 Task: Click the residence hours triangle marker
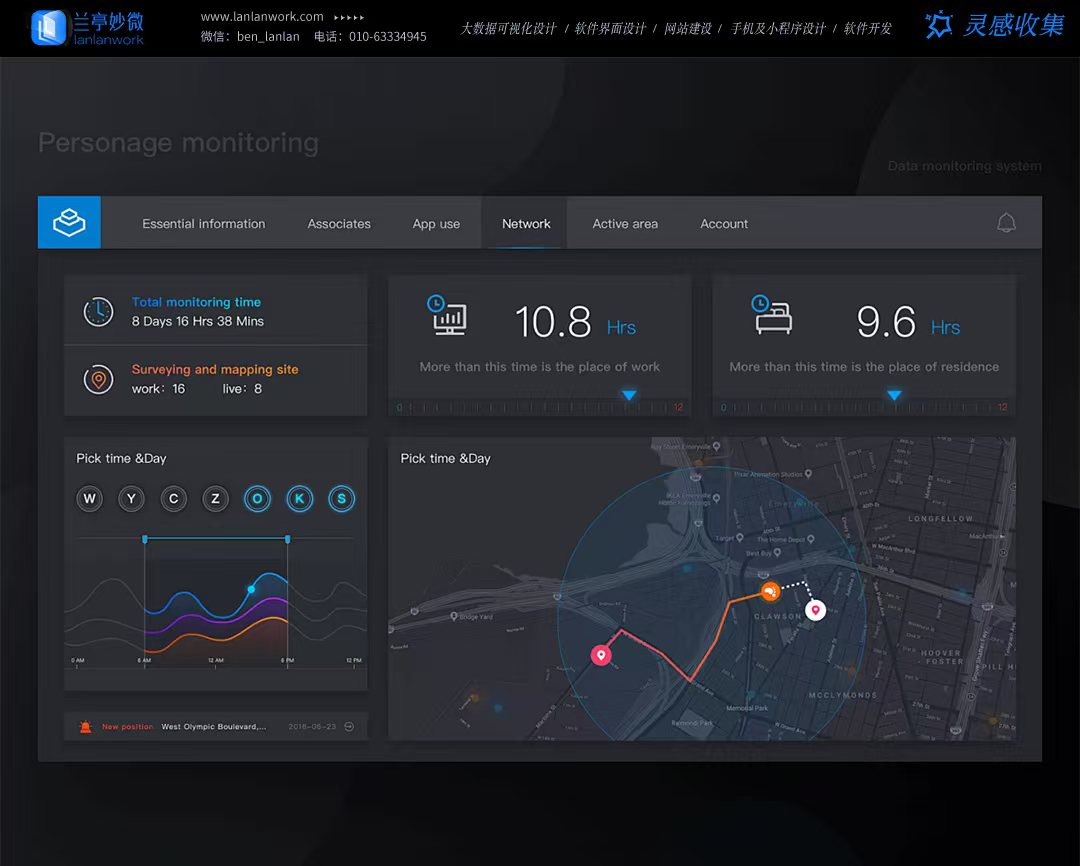click(894, 396)
